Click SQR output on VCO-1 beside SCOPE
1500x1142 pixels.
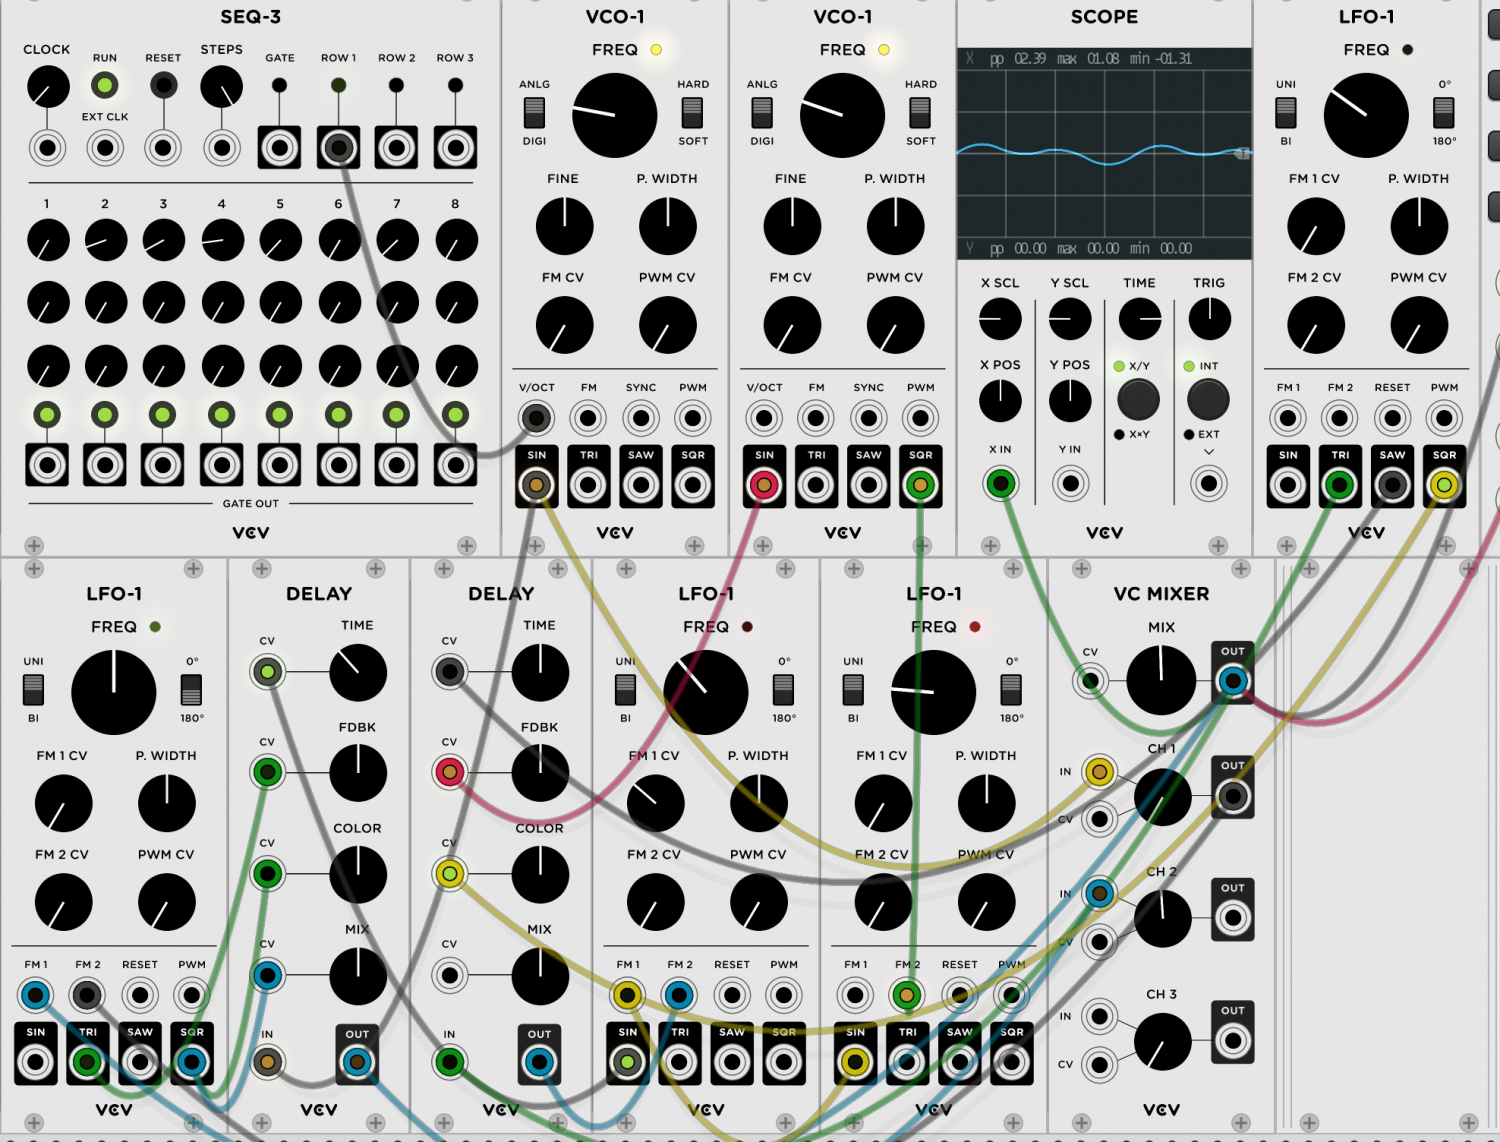point(920,485)
